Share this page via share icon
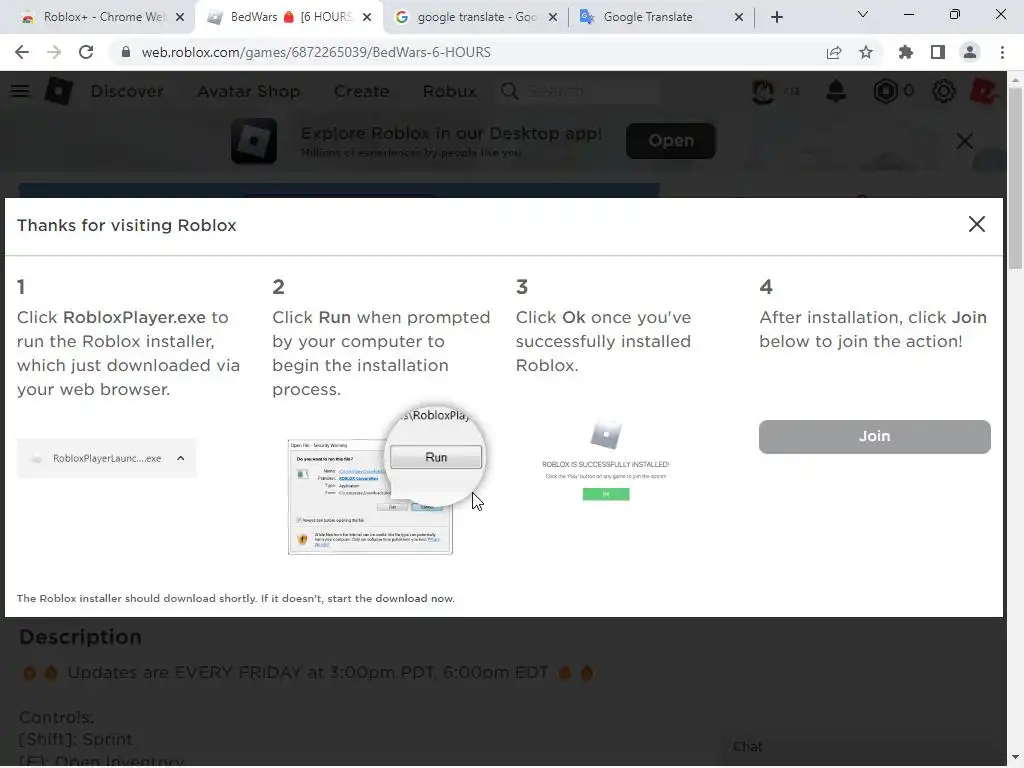 point(834,52)
